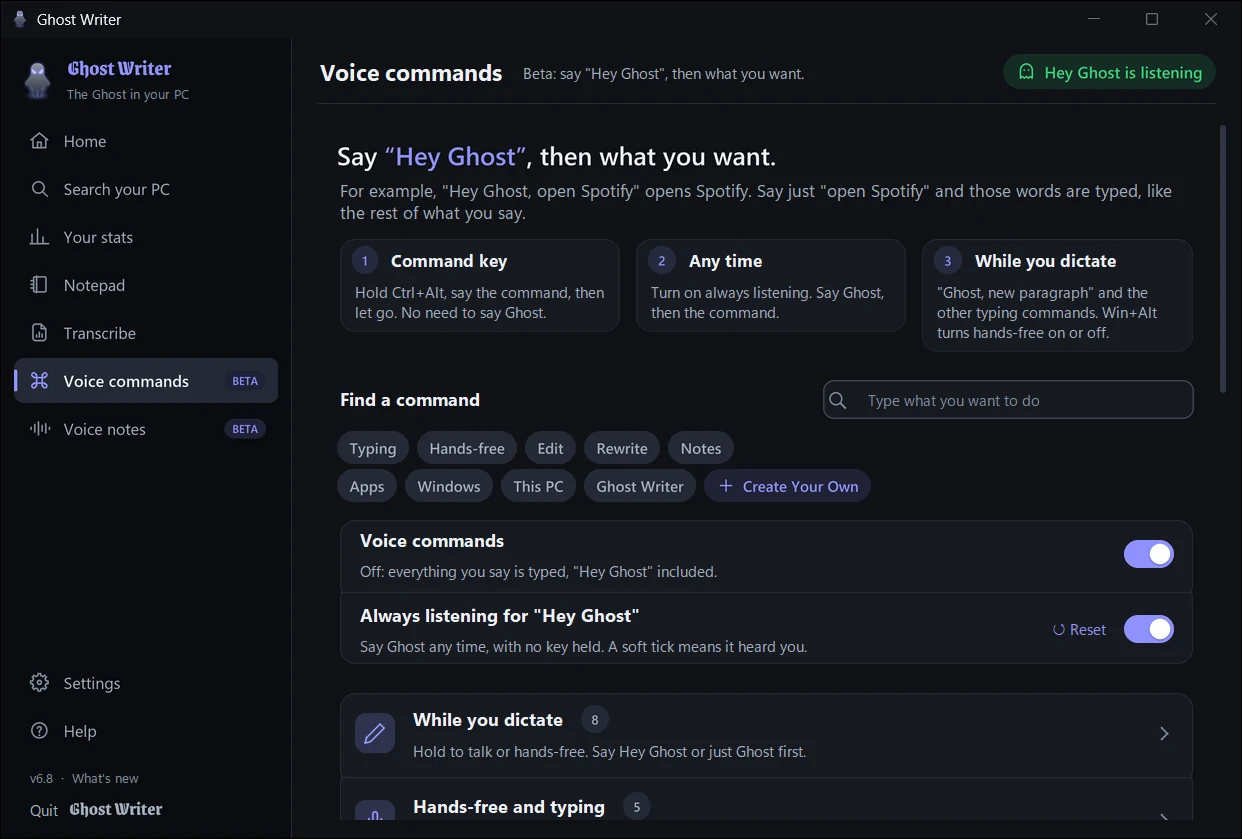Image resolution: width=1242 pixels, height=839 pixels.
Task: Click the Command key tip card
Action: (479, 285)
